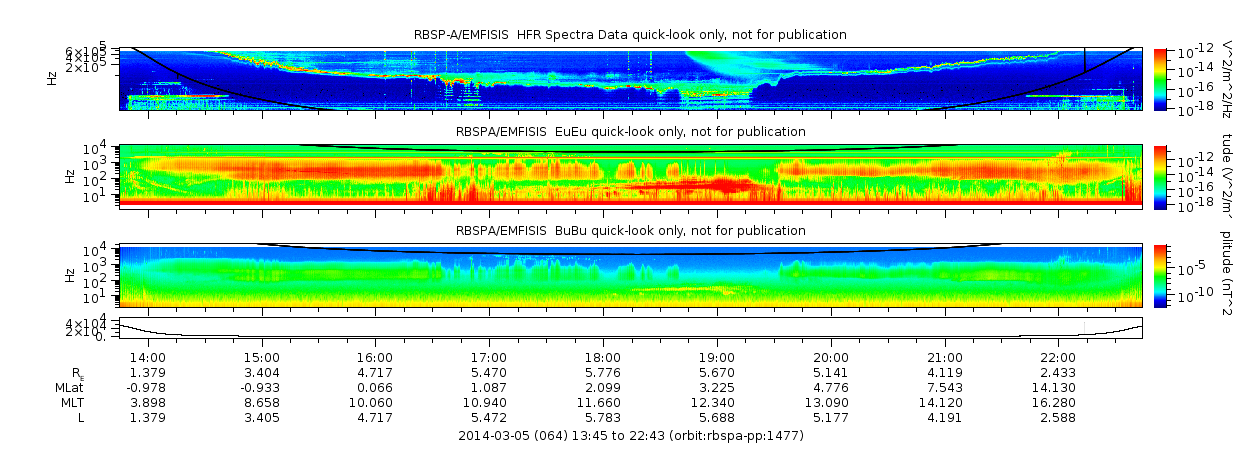Click the HFR Spectra color bar
Viewport: 1250px width, 449px height.
pos(1161,78)
